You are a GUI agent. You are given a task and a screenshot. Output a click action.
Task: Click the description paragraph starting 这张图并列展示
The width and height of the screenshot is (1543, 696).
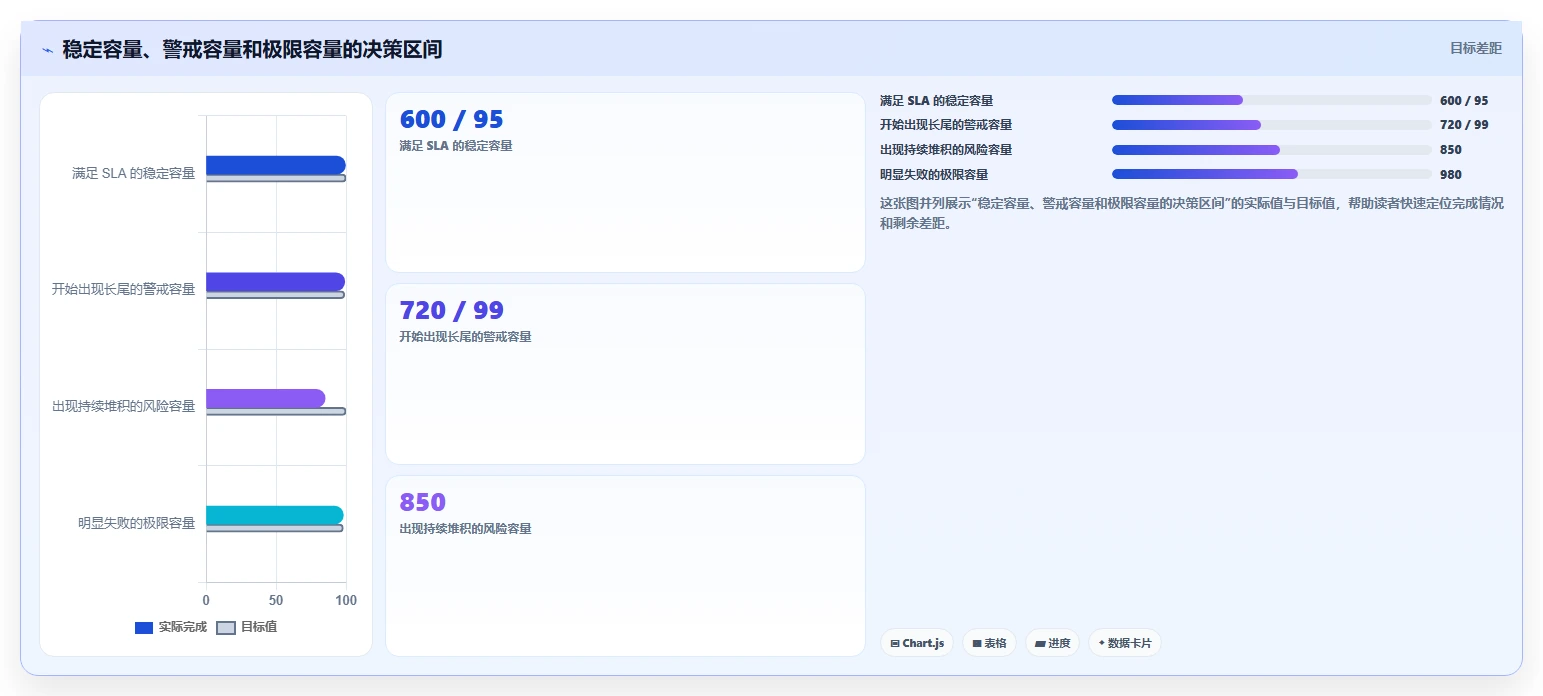click(x=1192, y=213)
